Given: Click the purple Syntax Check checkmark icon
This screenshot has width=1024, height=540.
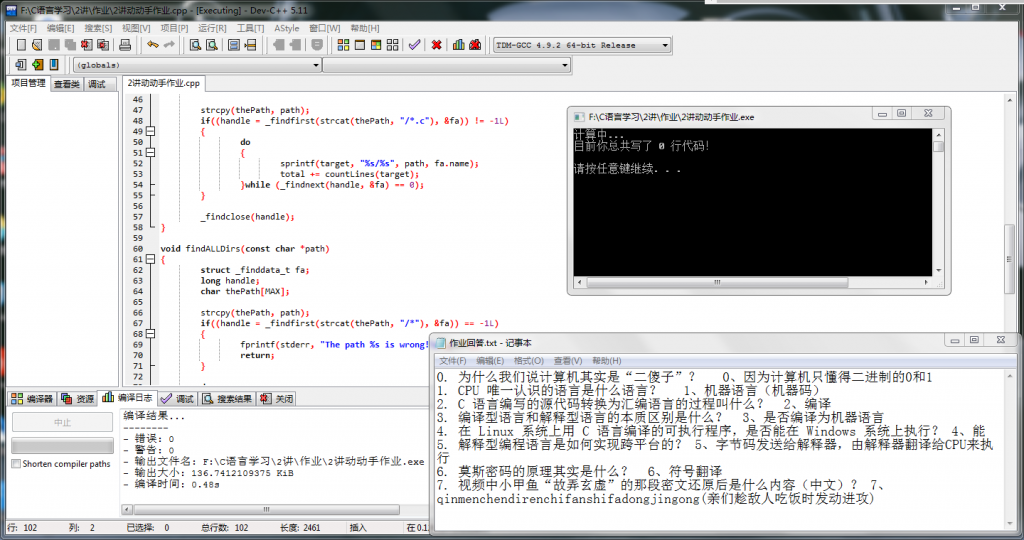Looking at the screenshot, I should tap(414, 45).
